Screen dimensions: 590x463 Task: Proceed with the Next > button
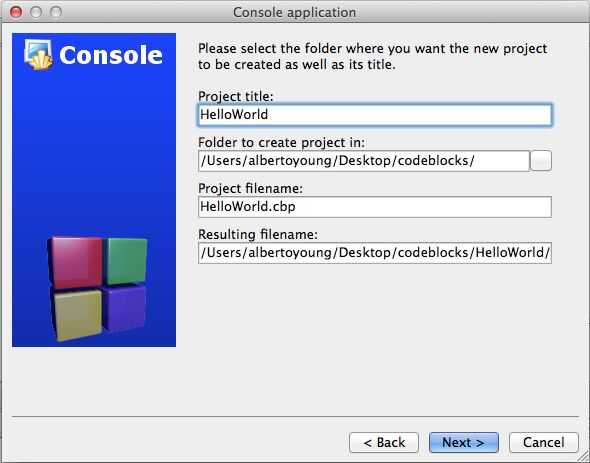tap(464, 442)
